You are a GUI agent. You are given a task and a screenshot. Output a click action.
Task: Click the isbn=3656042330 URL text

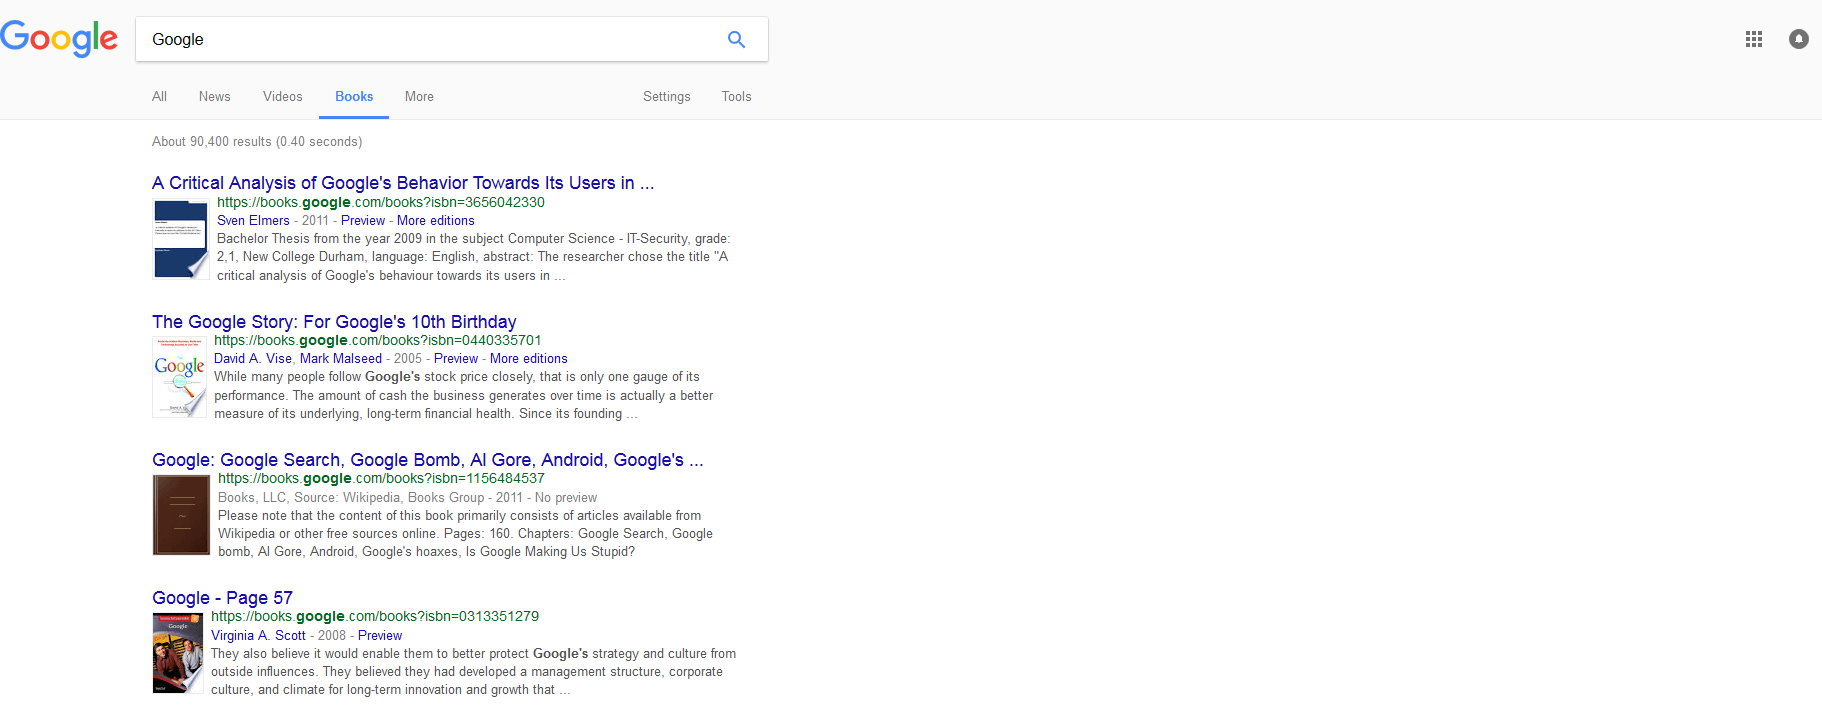pyautogui.click(x=381, y=202)
